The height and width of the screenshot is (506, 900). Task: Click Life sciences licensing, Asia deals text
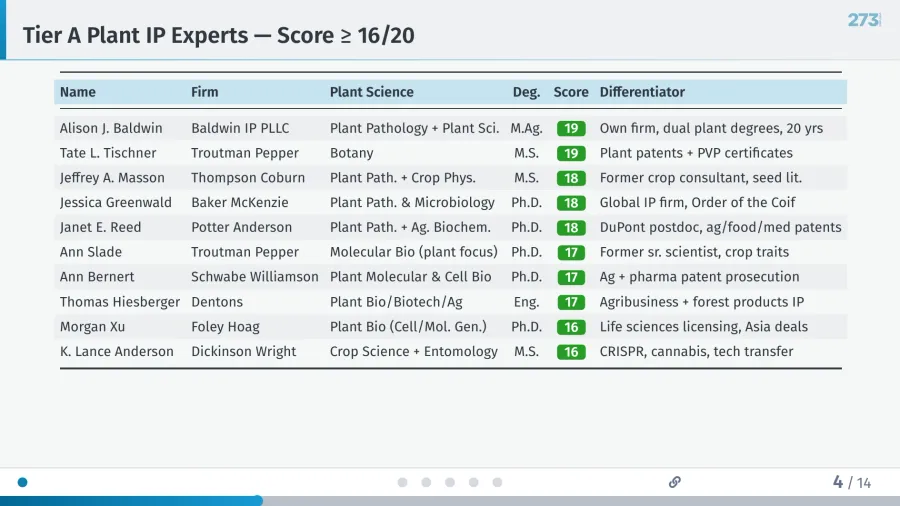click(x=704, y=326)
